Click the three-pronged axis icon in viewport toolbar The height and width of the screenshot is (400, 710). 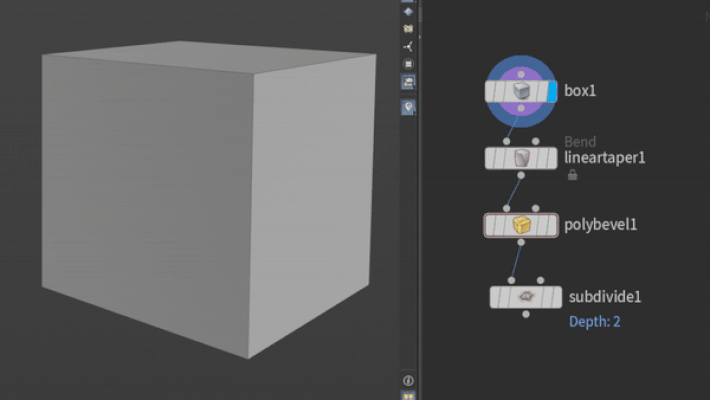pos(408,47)
